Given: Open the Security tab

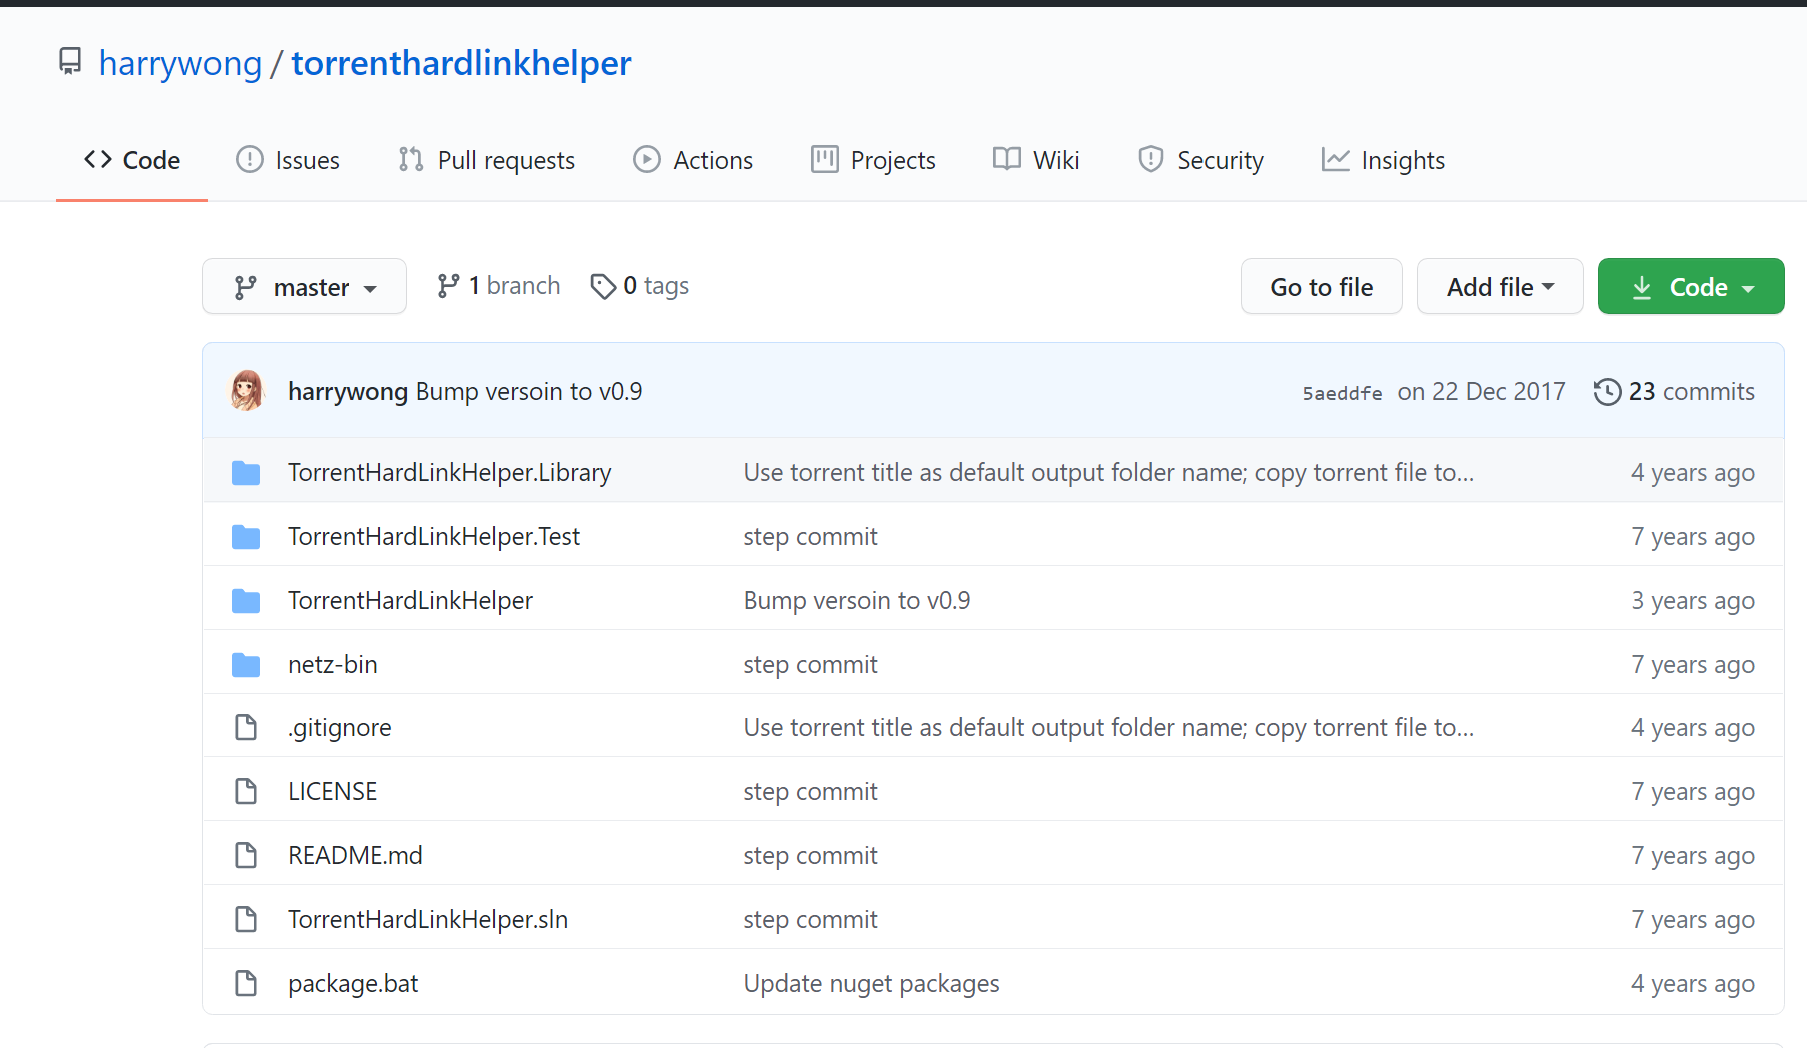Looking at the screenshot, I should pos(1201,160).
